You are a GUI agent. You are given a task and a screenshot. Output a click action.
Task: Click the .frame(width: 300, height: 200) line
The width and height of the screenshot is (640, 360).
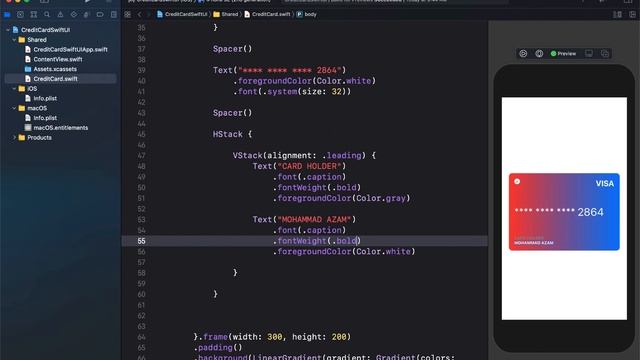[x=272, y=337]
